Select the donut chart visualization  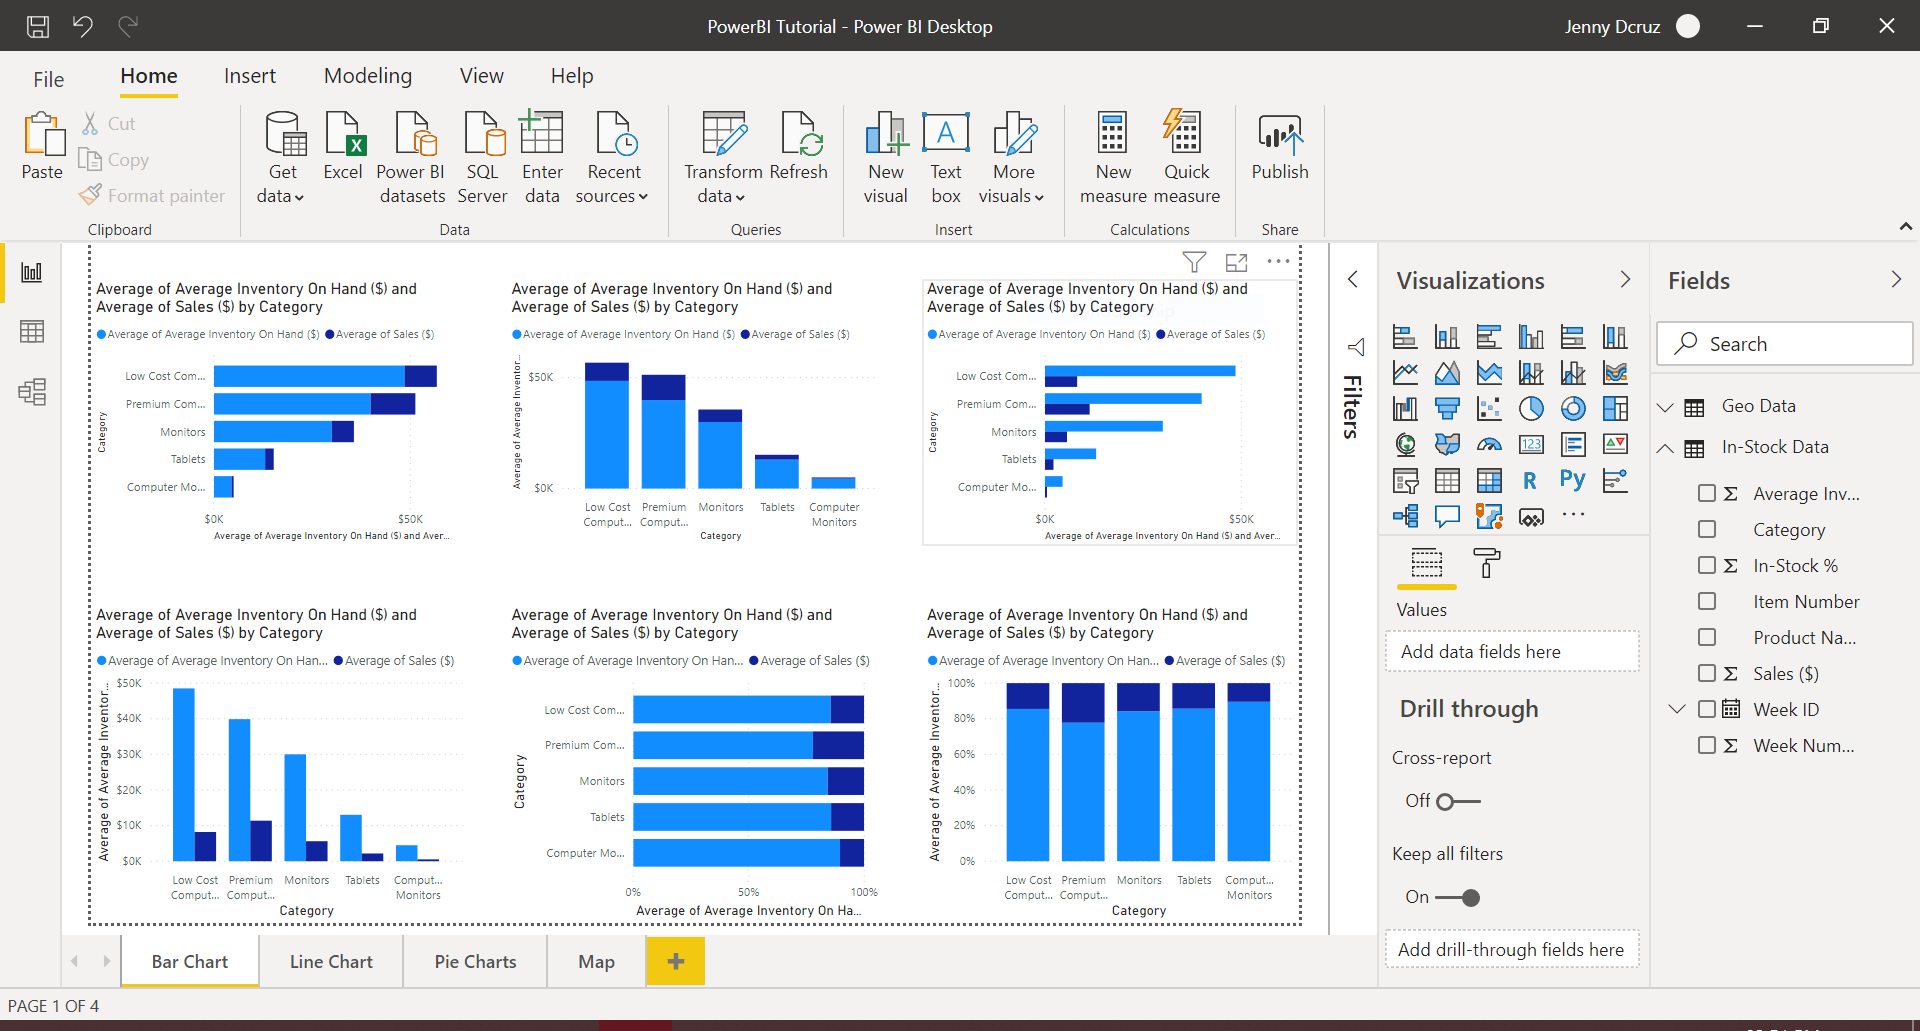coord(1573,408)
